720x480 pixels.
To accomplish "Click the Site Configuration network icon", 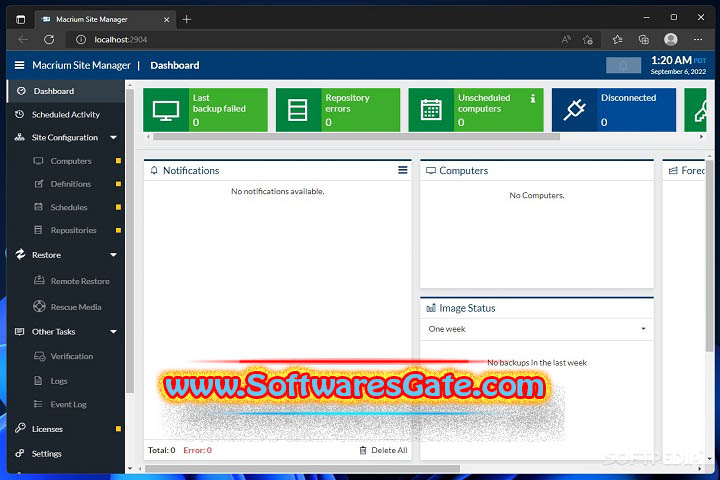I will click(19, 137).
